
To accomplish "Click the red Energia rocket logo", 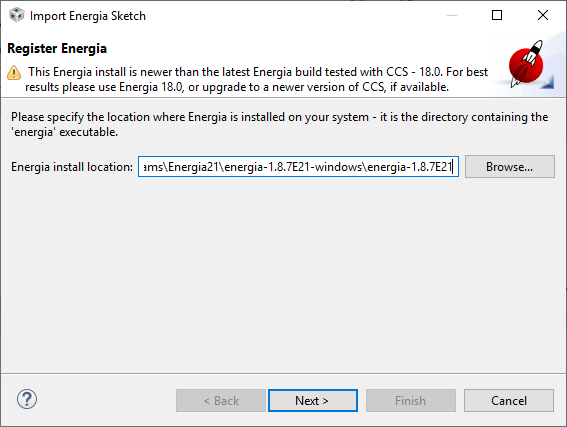I will pyautogui.click(x=527, y=64).
